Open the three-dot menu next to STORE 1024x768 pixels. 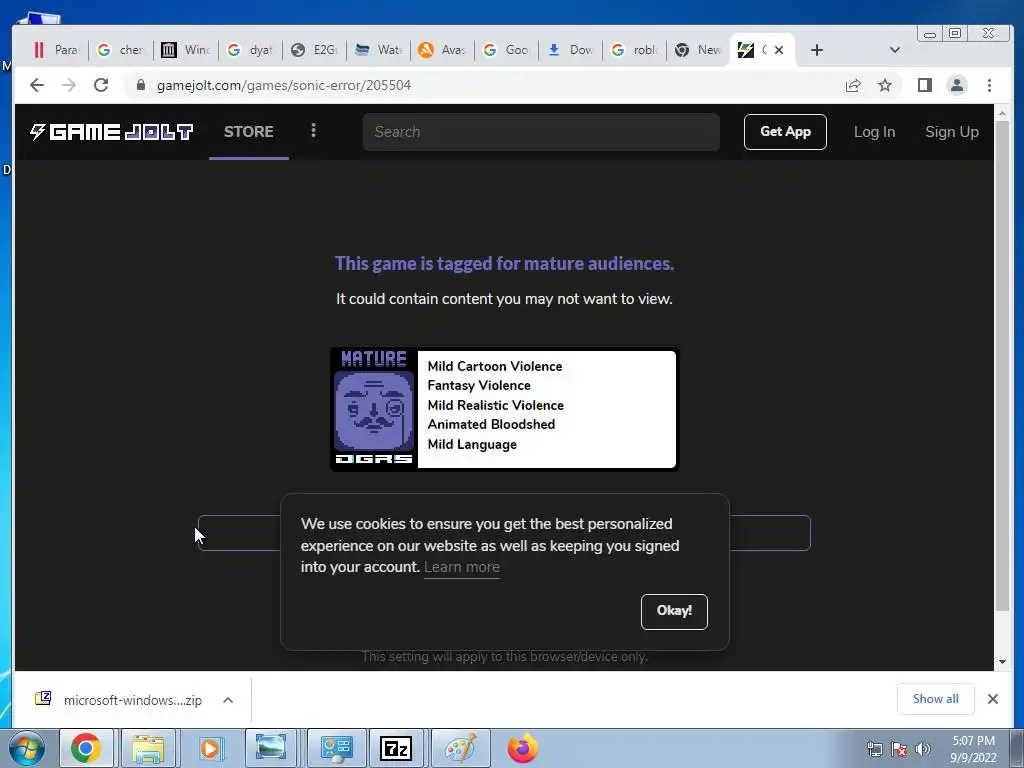point(313,131)
